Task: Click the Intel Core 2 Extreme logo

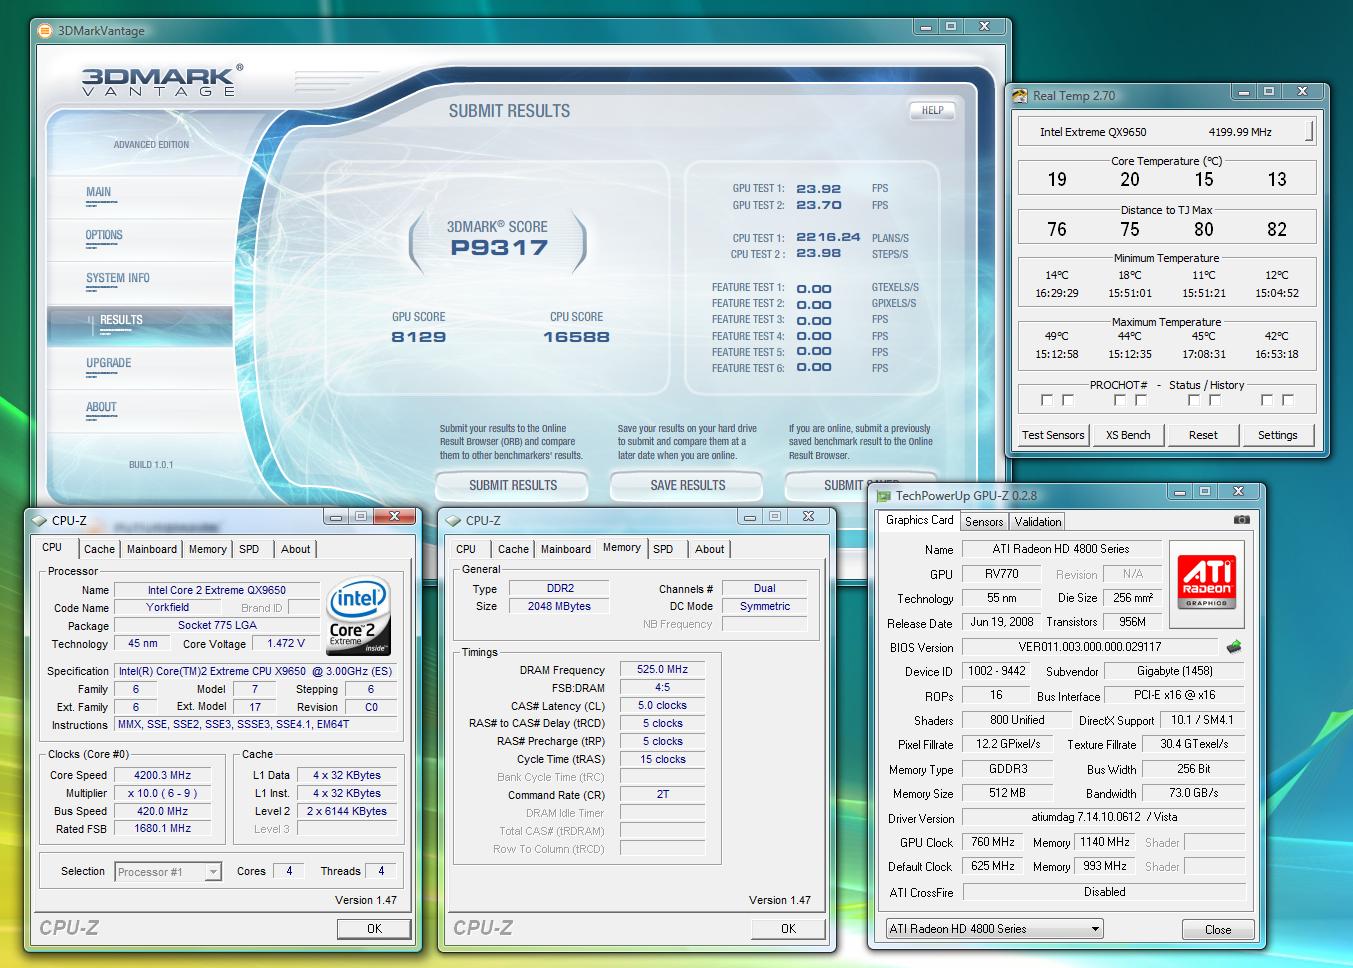Action: pos(359,616)
